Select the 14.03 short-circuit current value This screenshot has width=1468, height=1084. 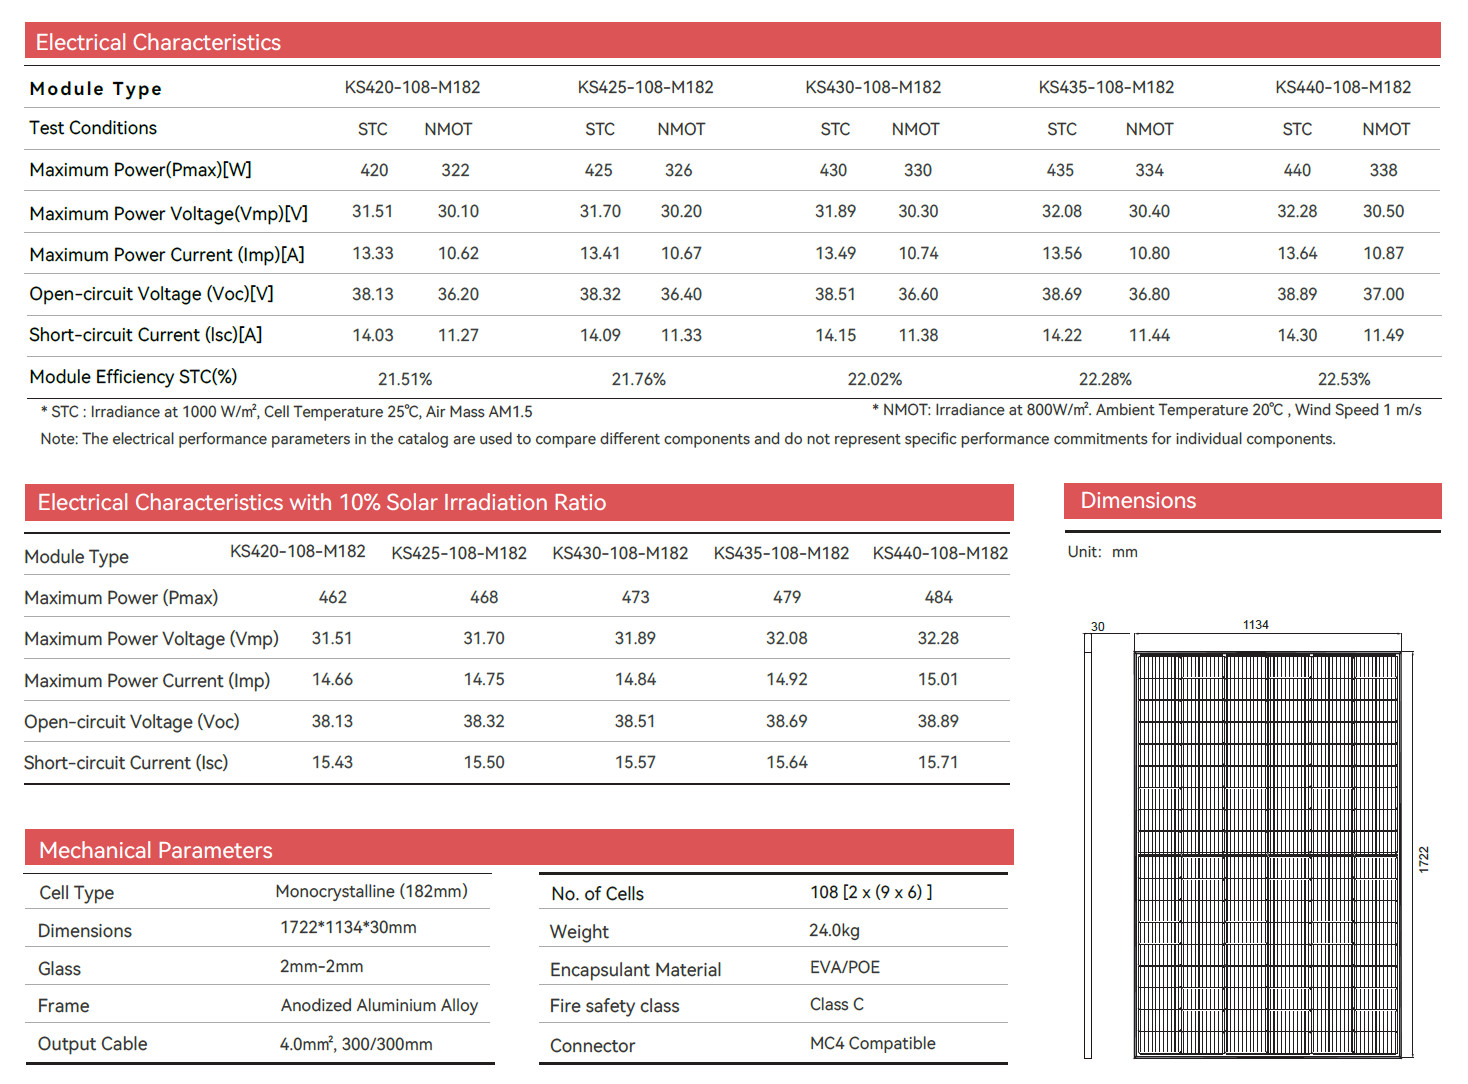pos(373,335)
